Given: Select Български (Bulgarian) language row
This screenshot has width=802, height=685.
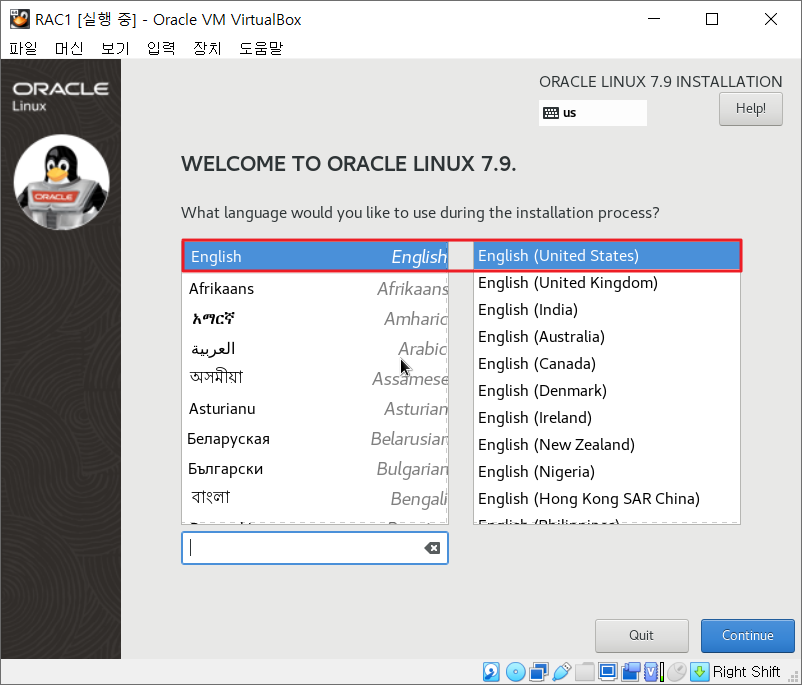Looking at the screenshot, I should 315,469.
